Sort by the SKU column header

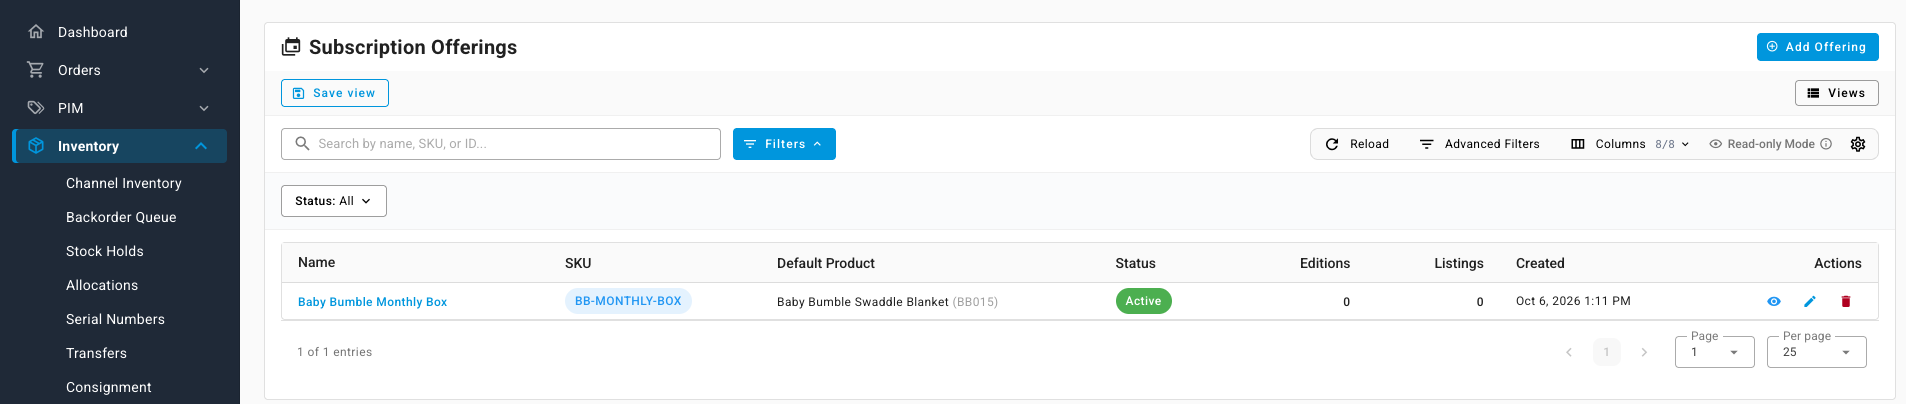578,263
